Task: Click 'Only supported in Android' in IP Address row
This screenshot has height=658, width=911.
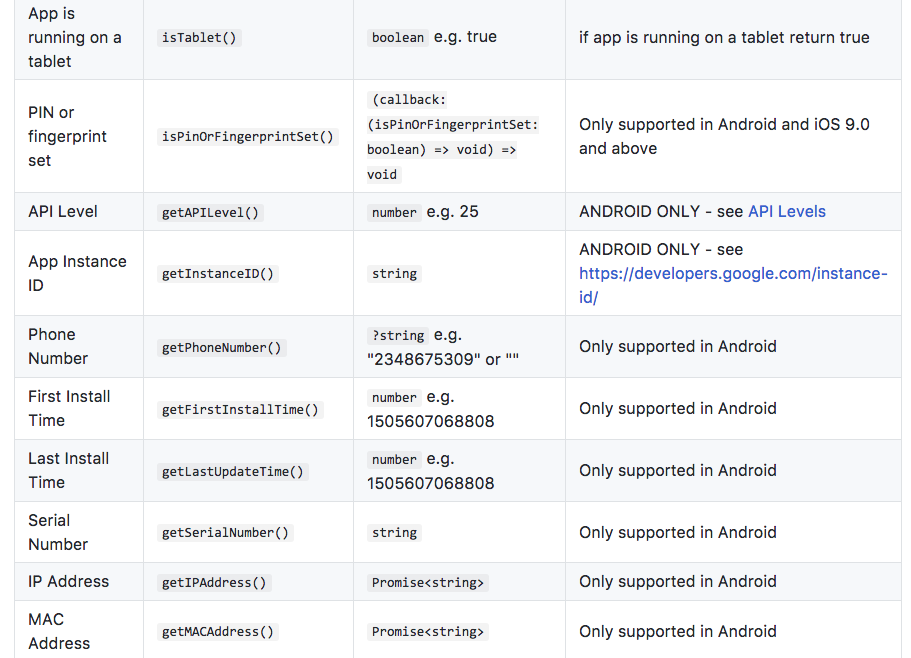Action: pos(677,582)
